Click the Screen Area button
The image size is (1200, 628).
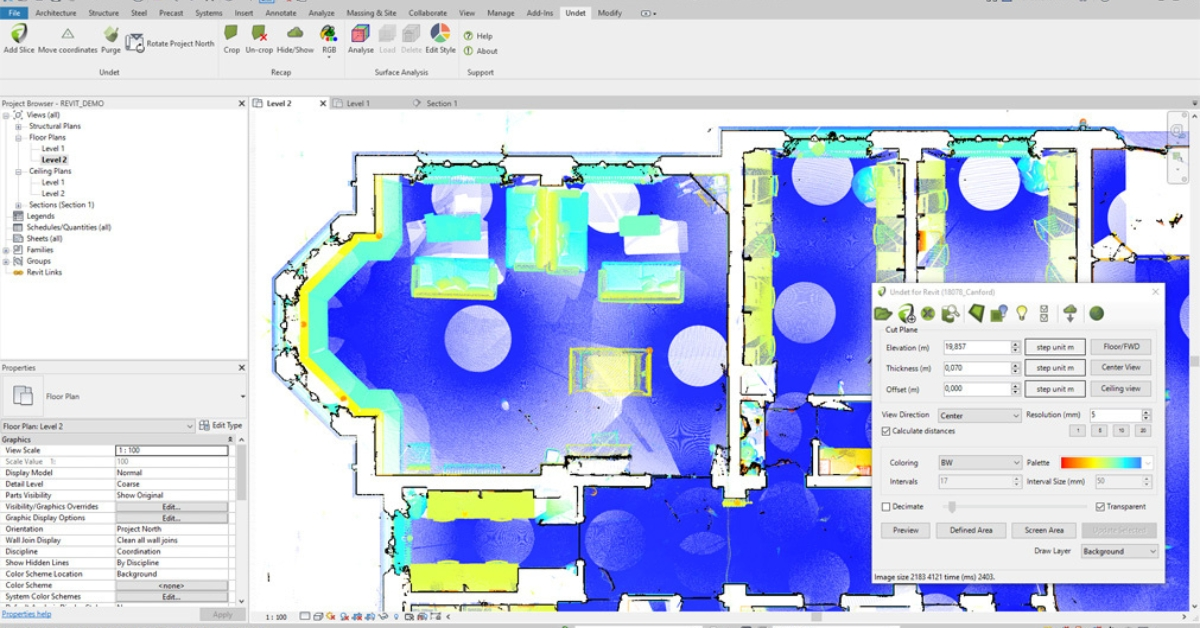[1044, 530]
